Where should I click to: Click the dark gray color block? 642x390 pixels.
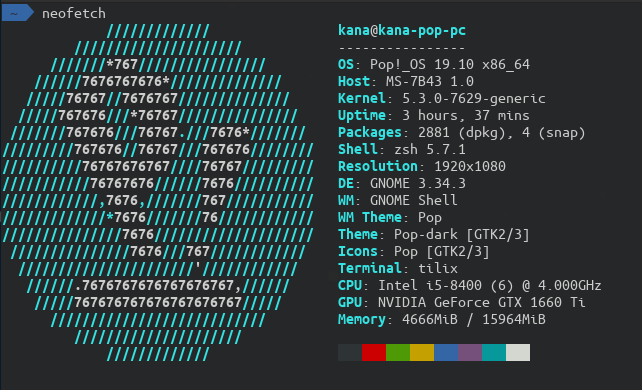click(350, 352)
